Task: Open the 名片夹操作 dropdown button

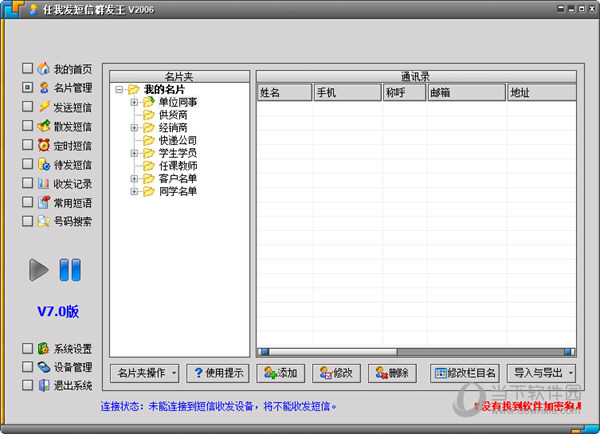Action: [x=145, y=373]
